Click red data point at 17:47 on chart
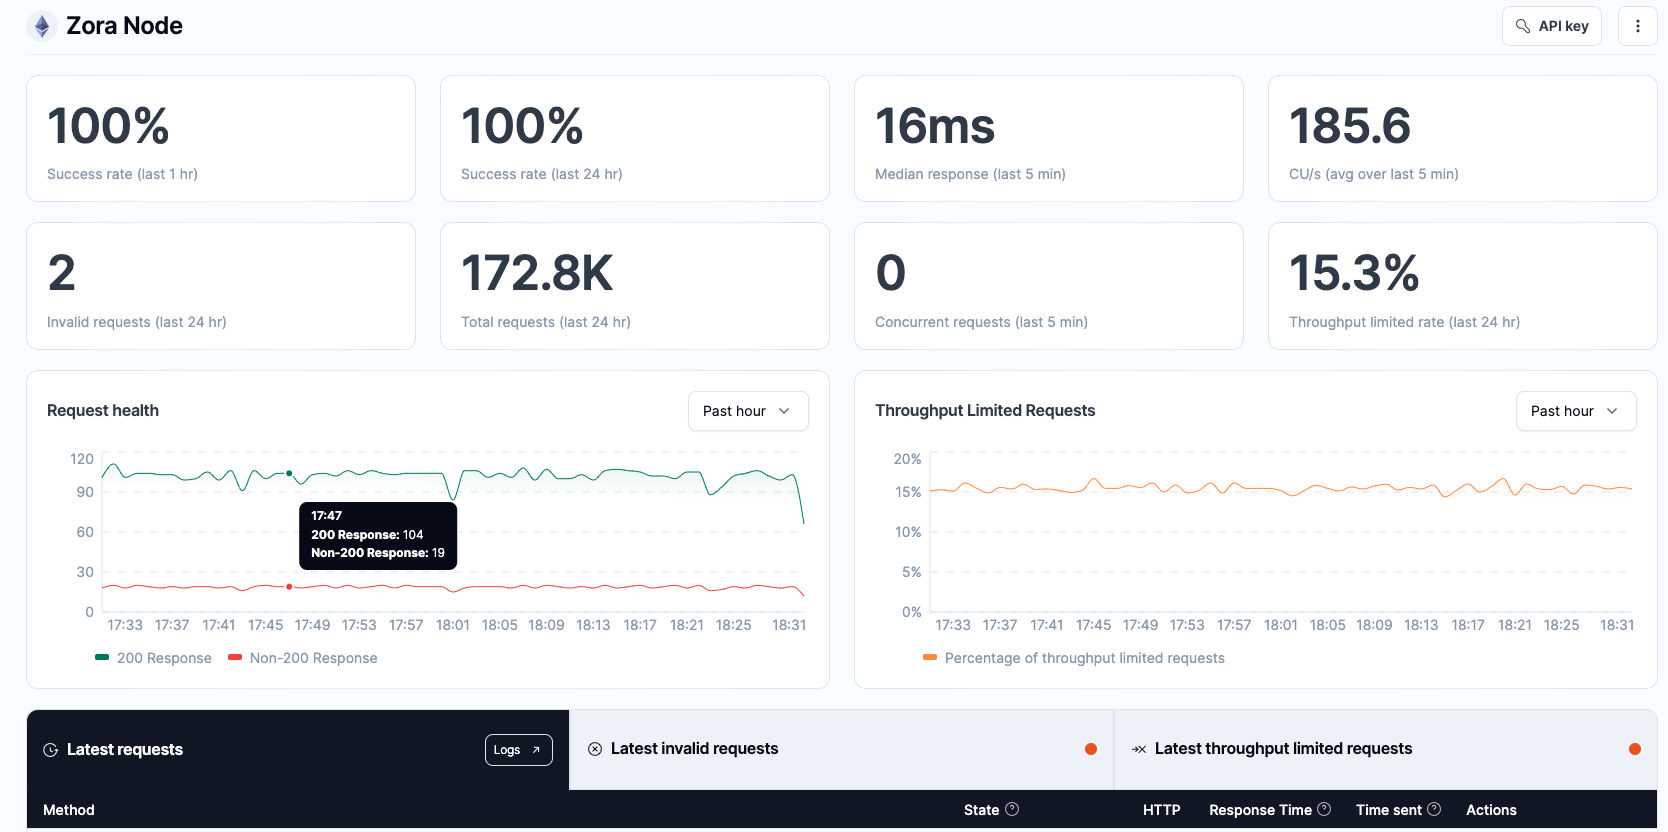Image resolution: width=1668 pixels, height=832 pixels. tap(289, 587)
